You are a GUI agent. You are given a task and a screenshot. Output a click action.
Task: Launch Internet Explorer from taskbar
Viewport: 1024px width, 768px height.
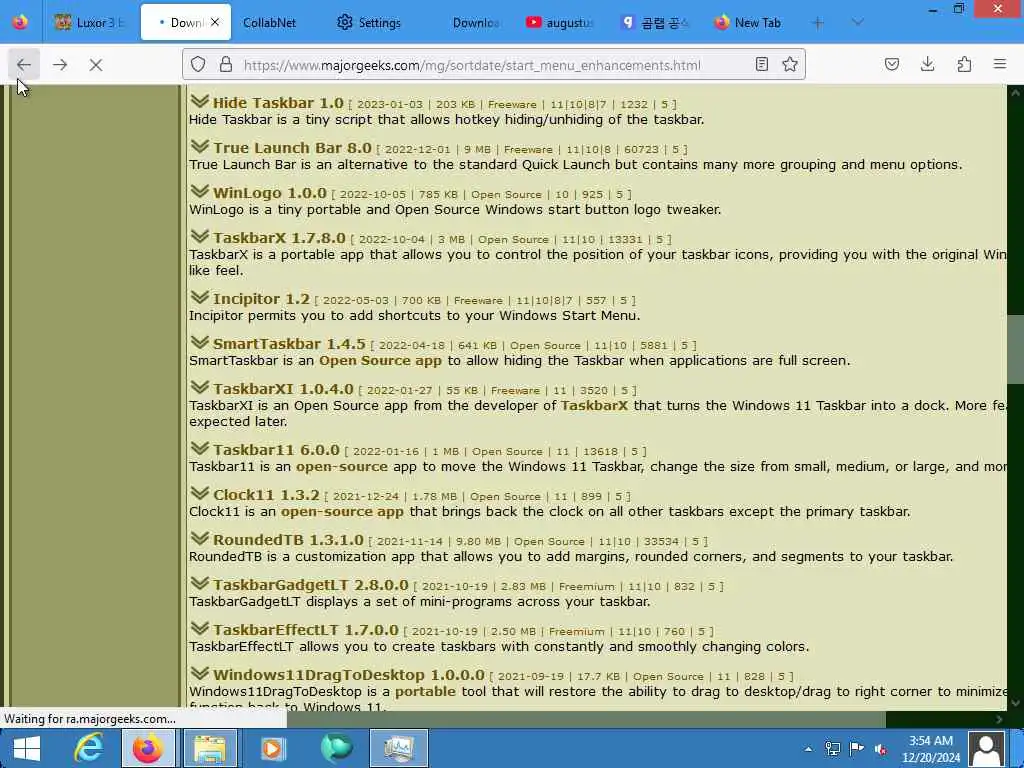88,748
